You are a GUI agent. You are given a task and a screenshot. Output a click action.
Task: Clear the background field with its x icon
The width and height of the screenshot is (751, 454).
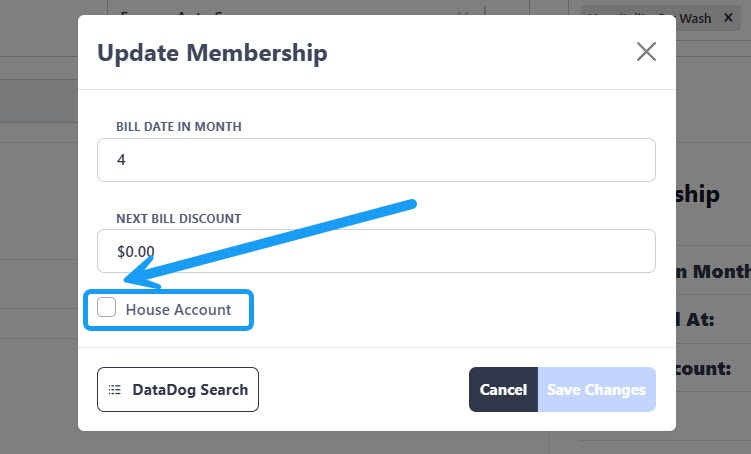tap(462, 16)
